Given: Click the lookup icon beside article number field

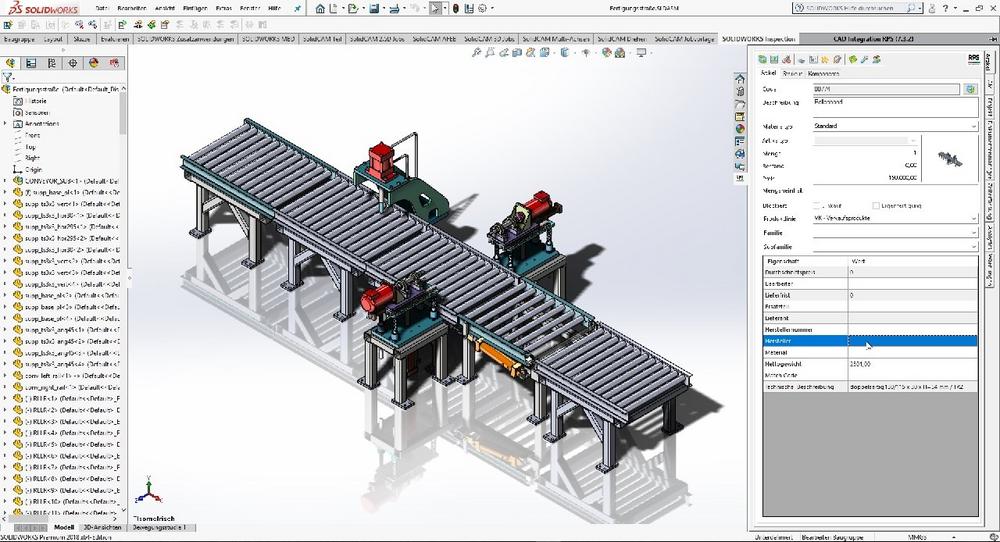Looking at the screenshot, I should [969, 89].
